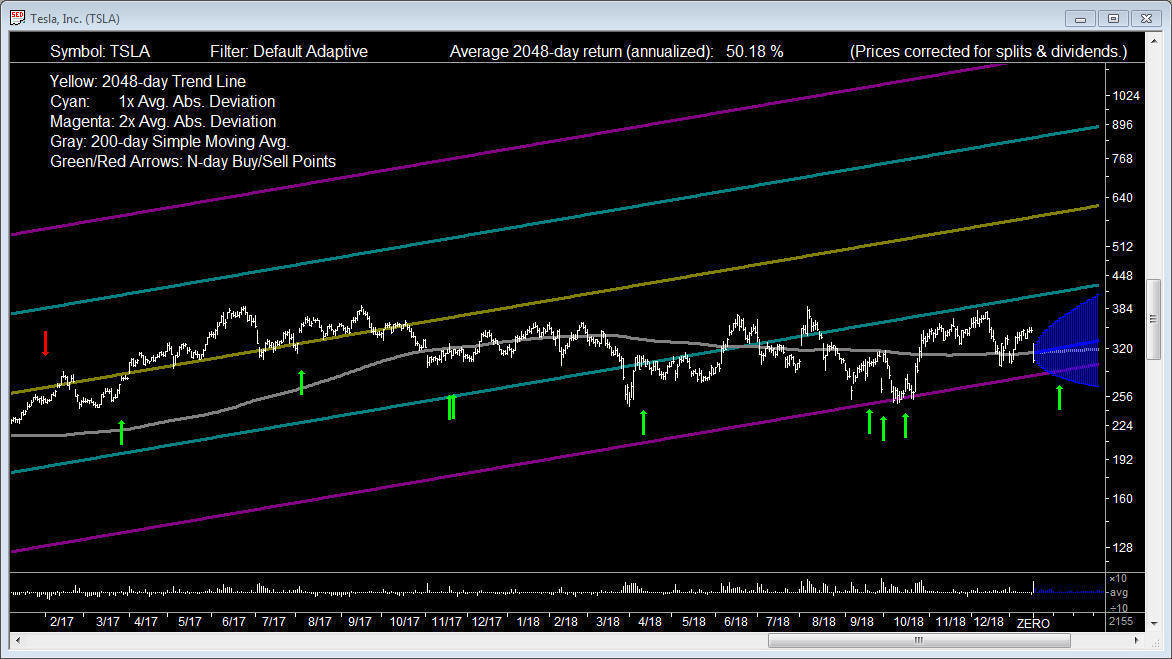This screenshot has width=1172, height=659.
Task: Click "Magenta: 2x Avg. Abs. Deviation" legend entry
Action: pyautogui.click(x=163, y=122)
